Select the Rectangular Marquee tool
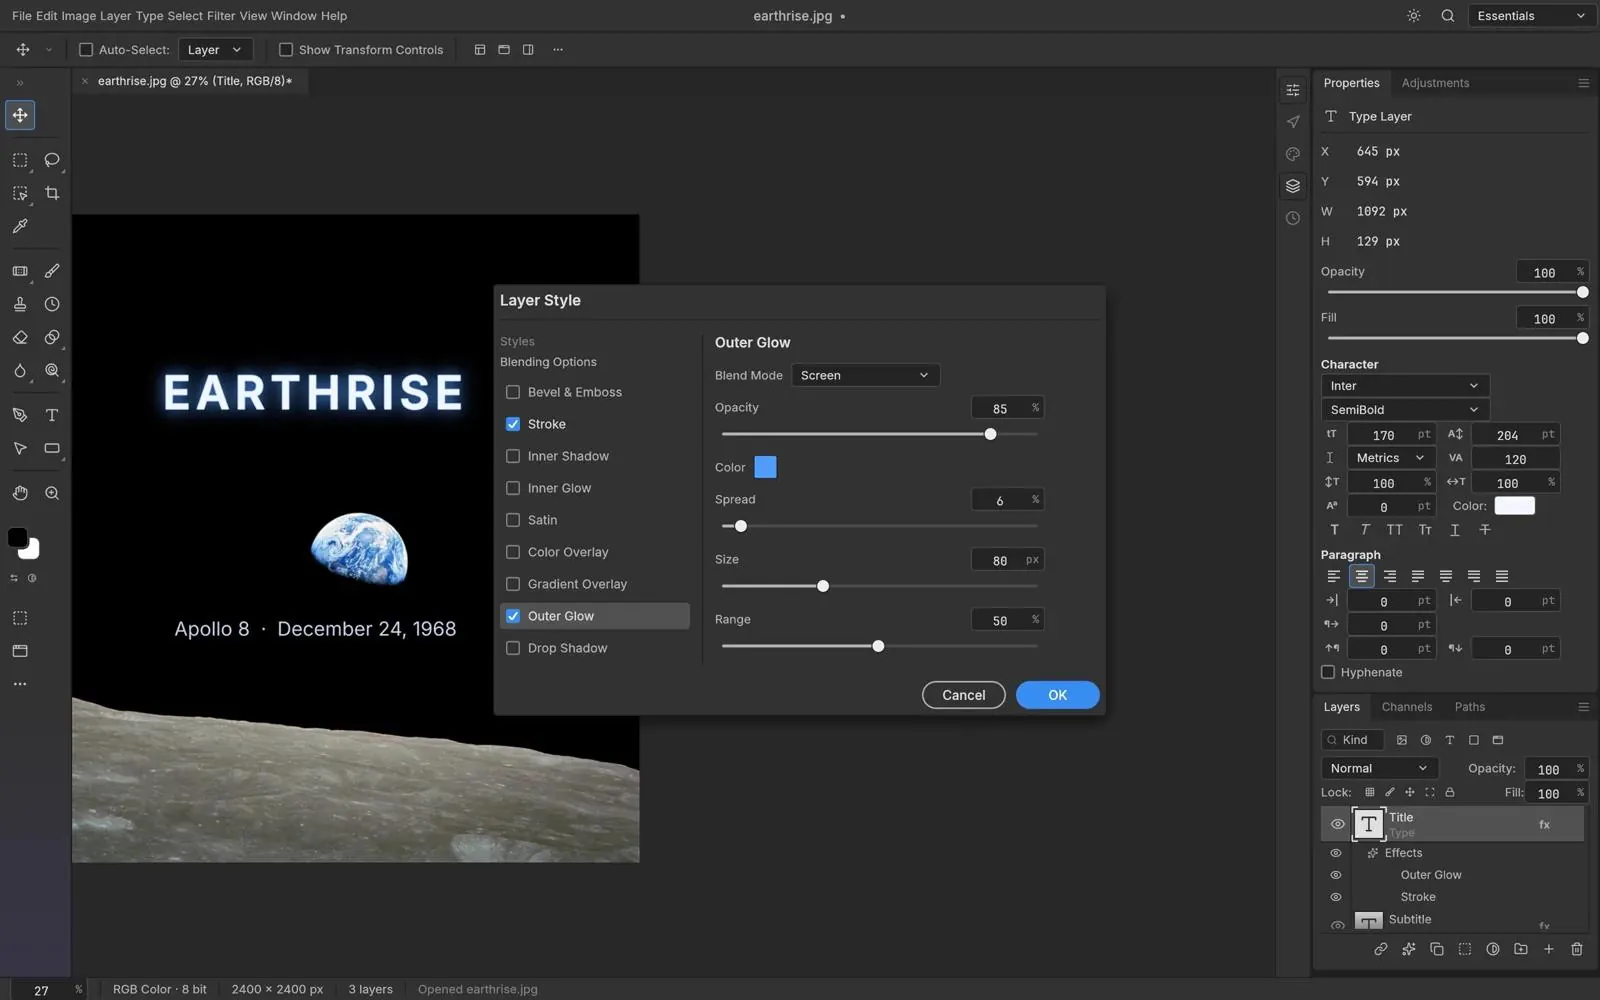The width and height of the screenshot is (1600, 1000). (x=20, y=160)
